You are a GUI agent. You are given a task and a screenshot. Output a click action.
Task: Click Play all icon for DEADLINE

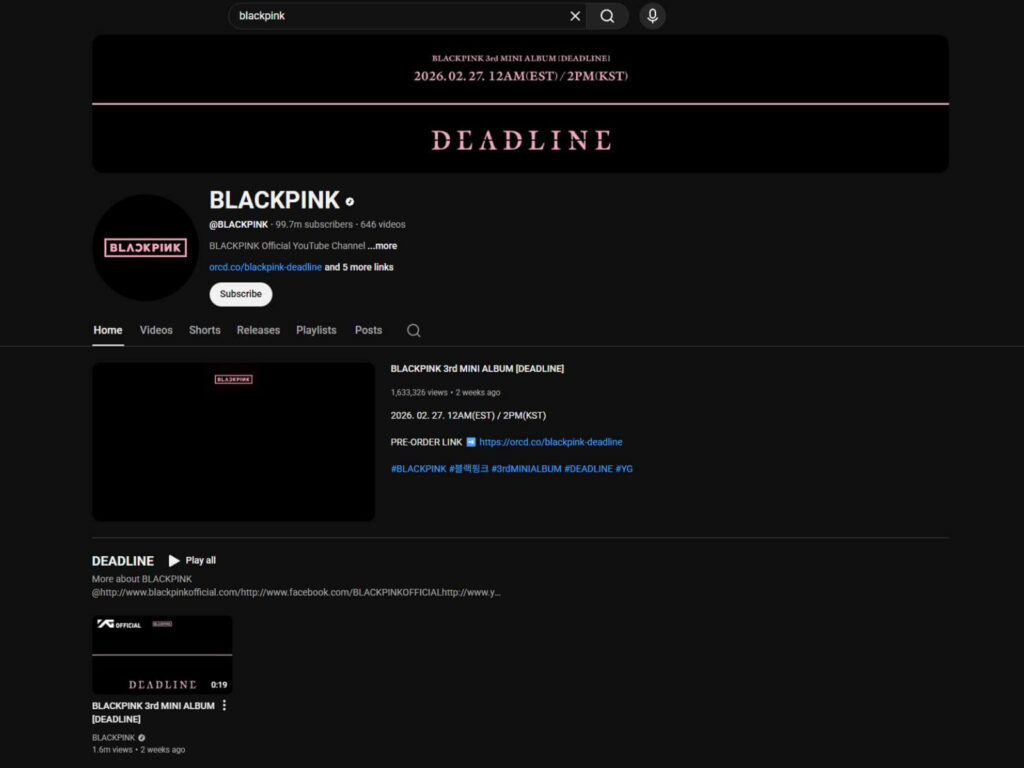tap(174, 561)
